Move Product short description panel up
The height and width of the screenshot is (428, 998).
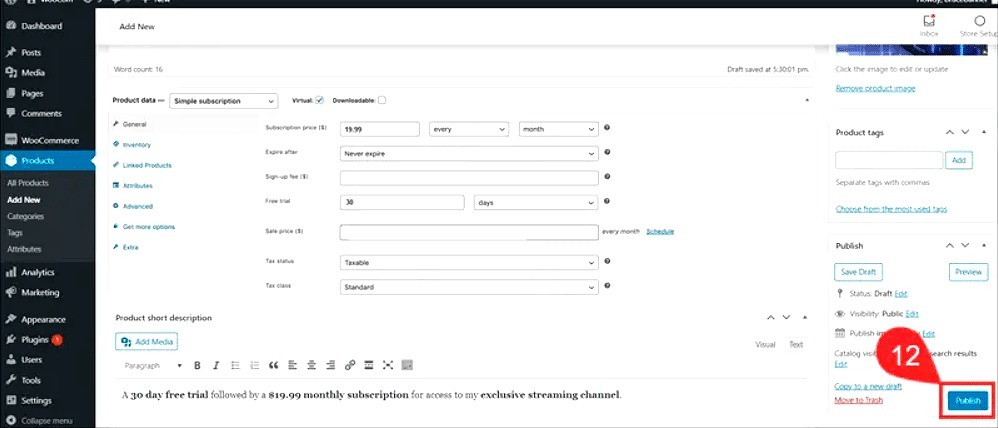pos(771,317)
